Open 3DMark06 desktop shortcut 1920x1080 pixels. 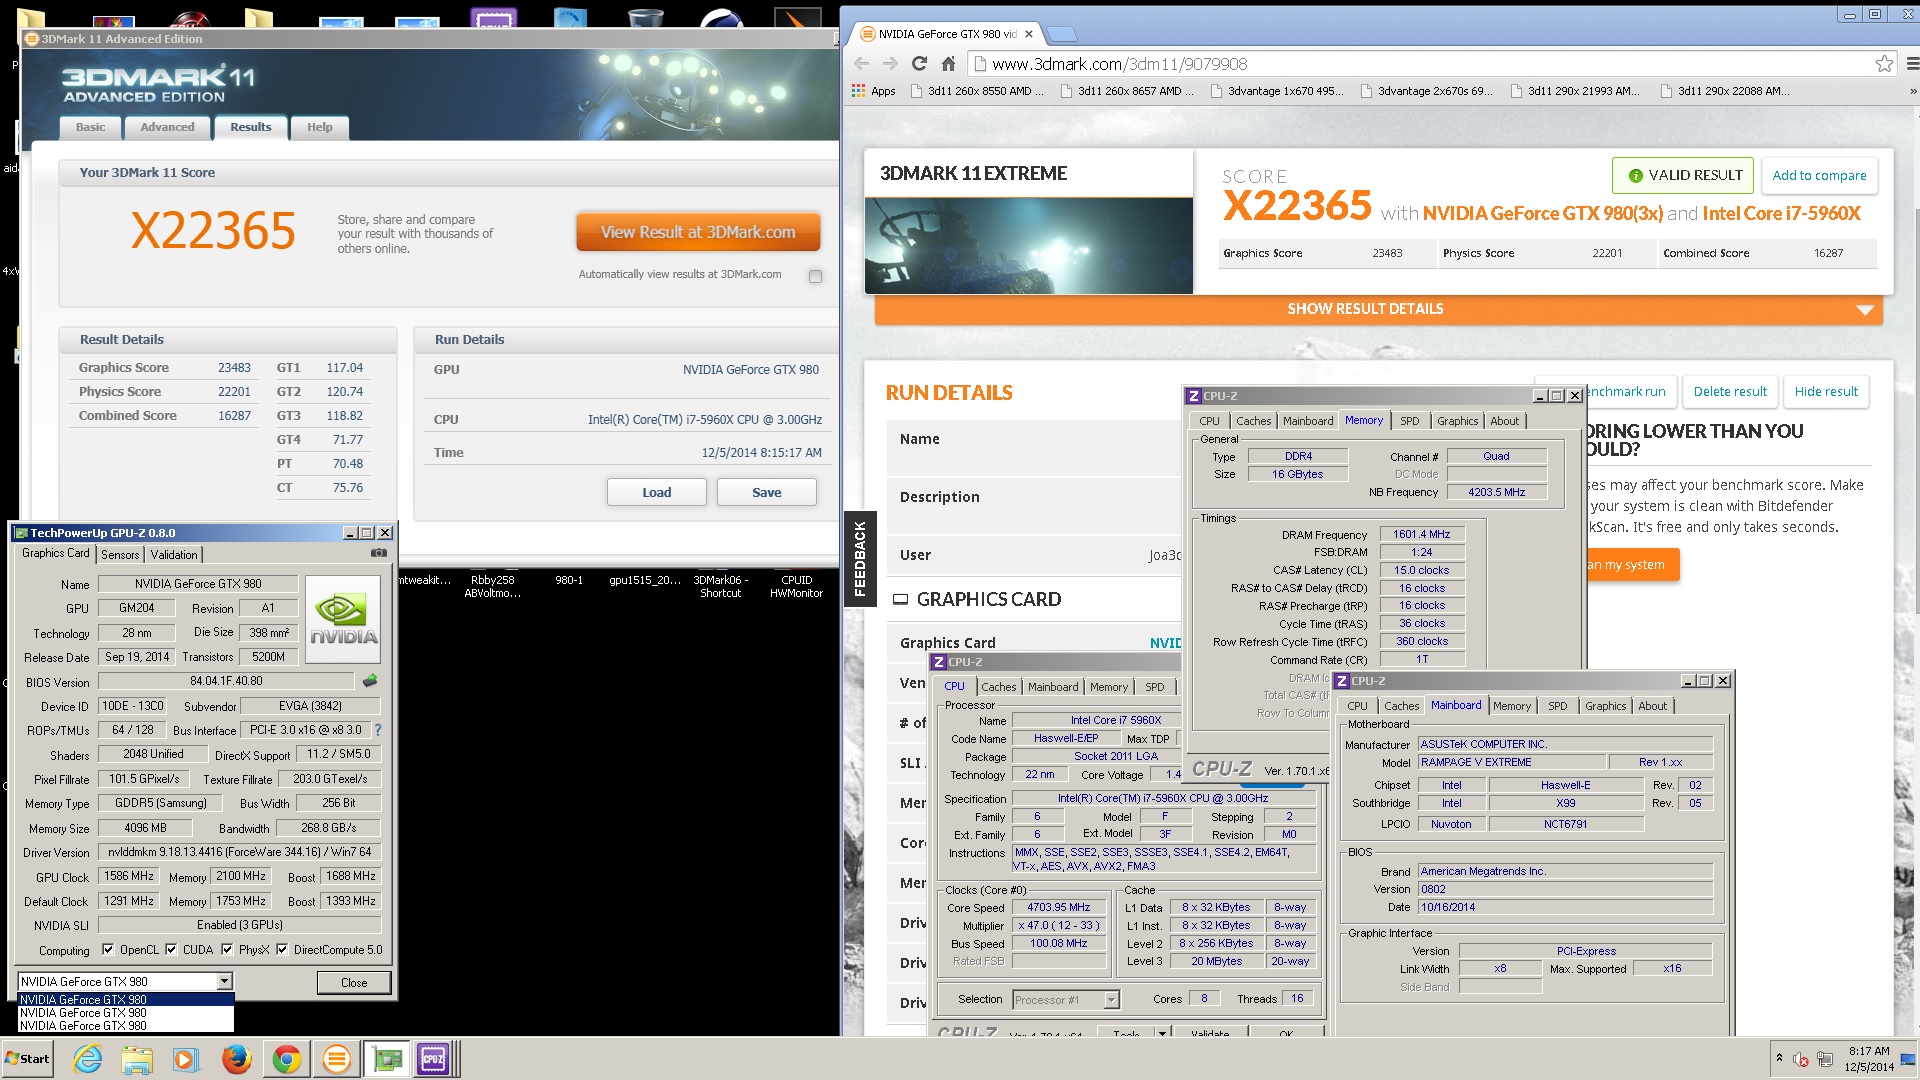[720, 586]
